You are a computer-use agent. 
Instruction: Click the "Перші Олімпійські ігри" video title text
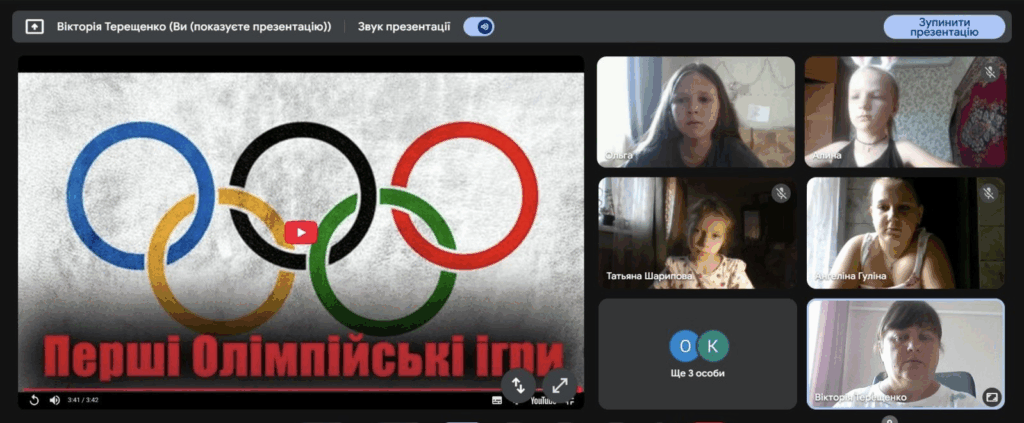[302, 358]
